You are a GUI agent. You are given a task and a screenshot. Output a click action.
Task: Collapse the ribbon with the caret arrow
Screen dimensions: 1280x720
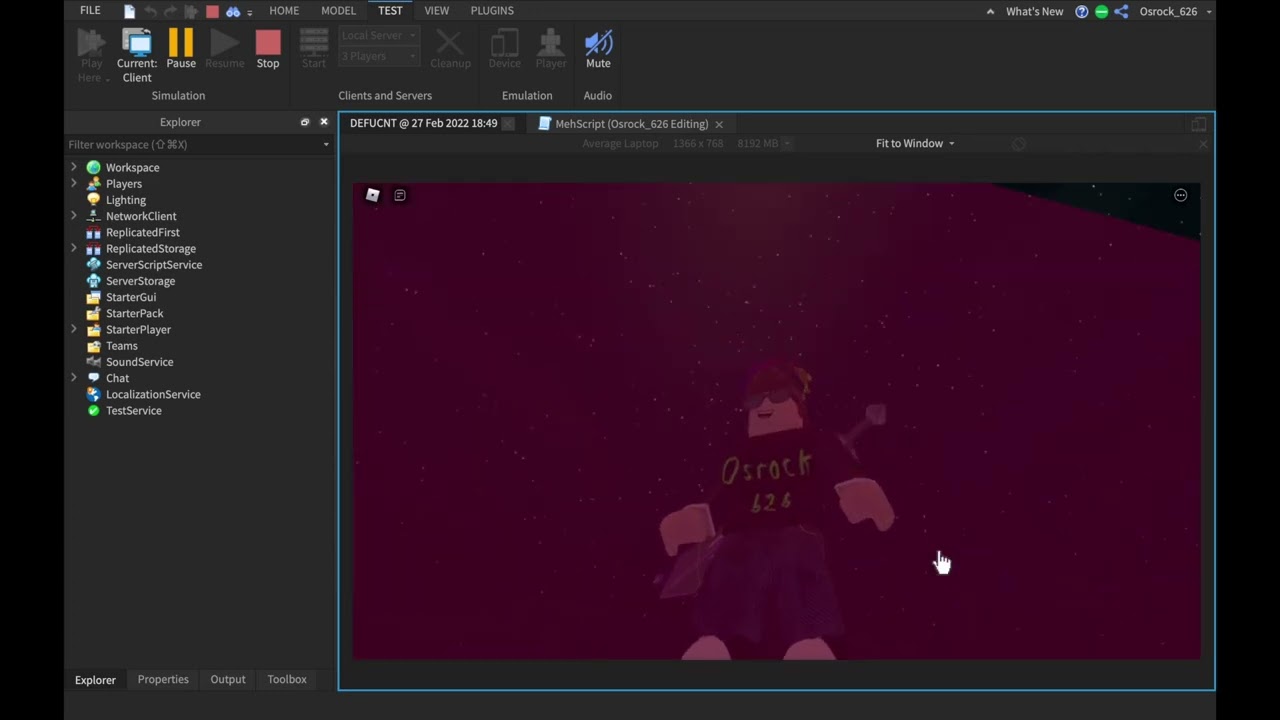pos(990,12)
